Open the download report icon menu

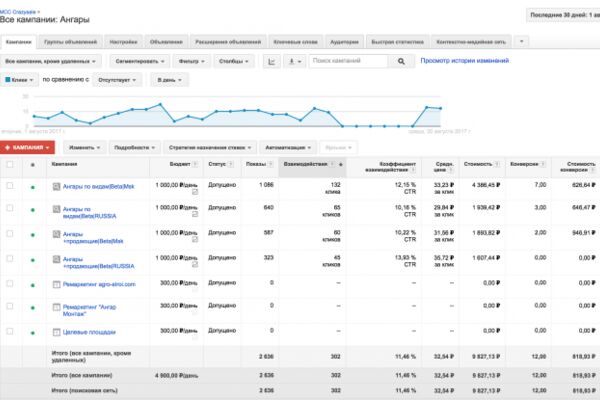(295, 62)
